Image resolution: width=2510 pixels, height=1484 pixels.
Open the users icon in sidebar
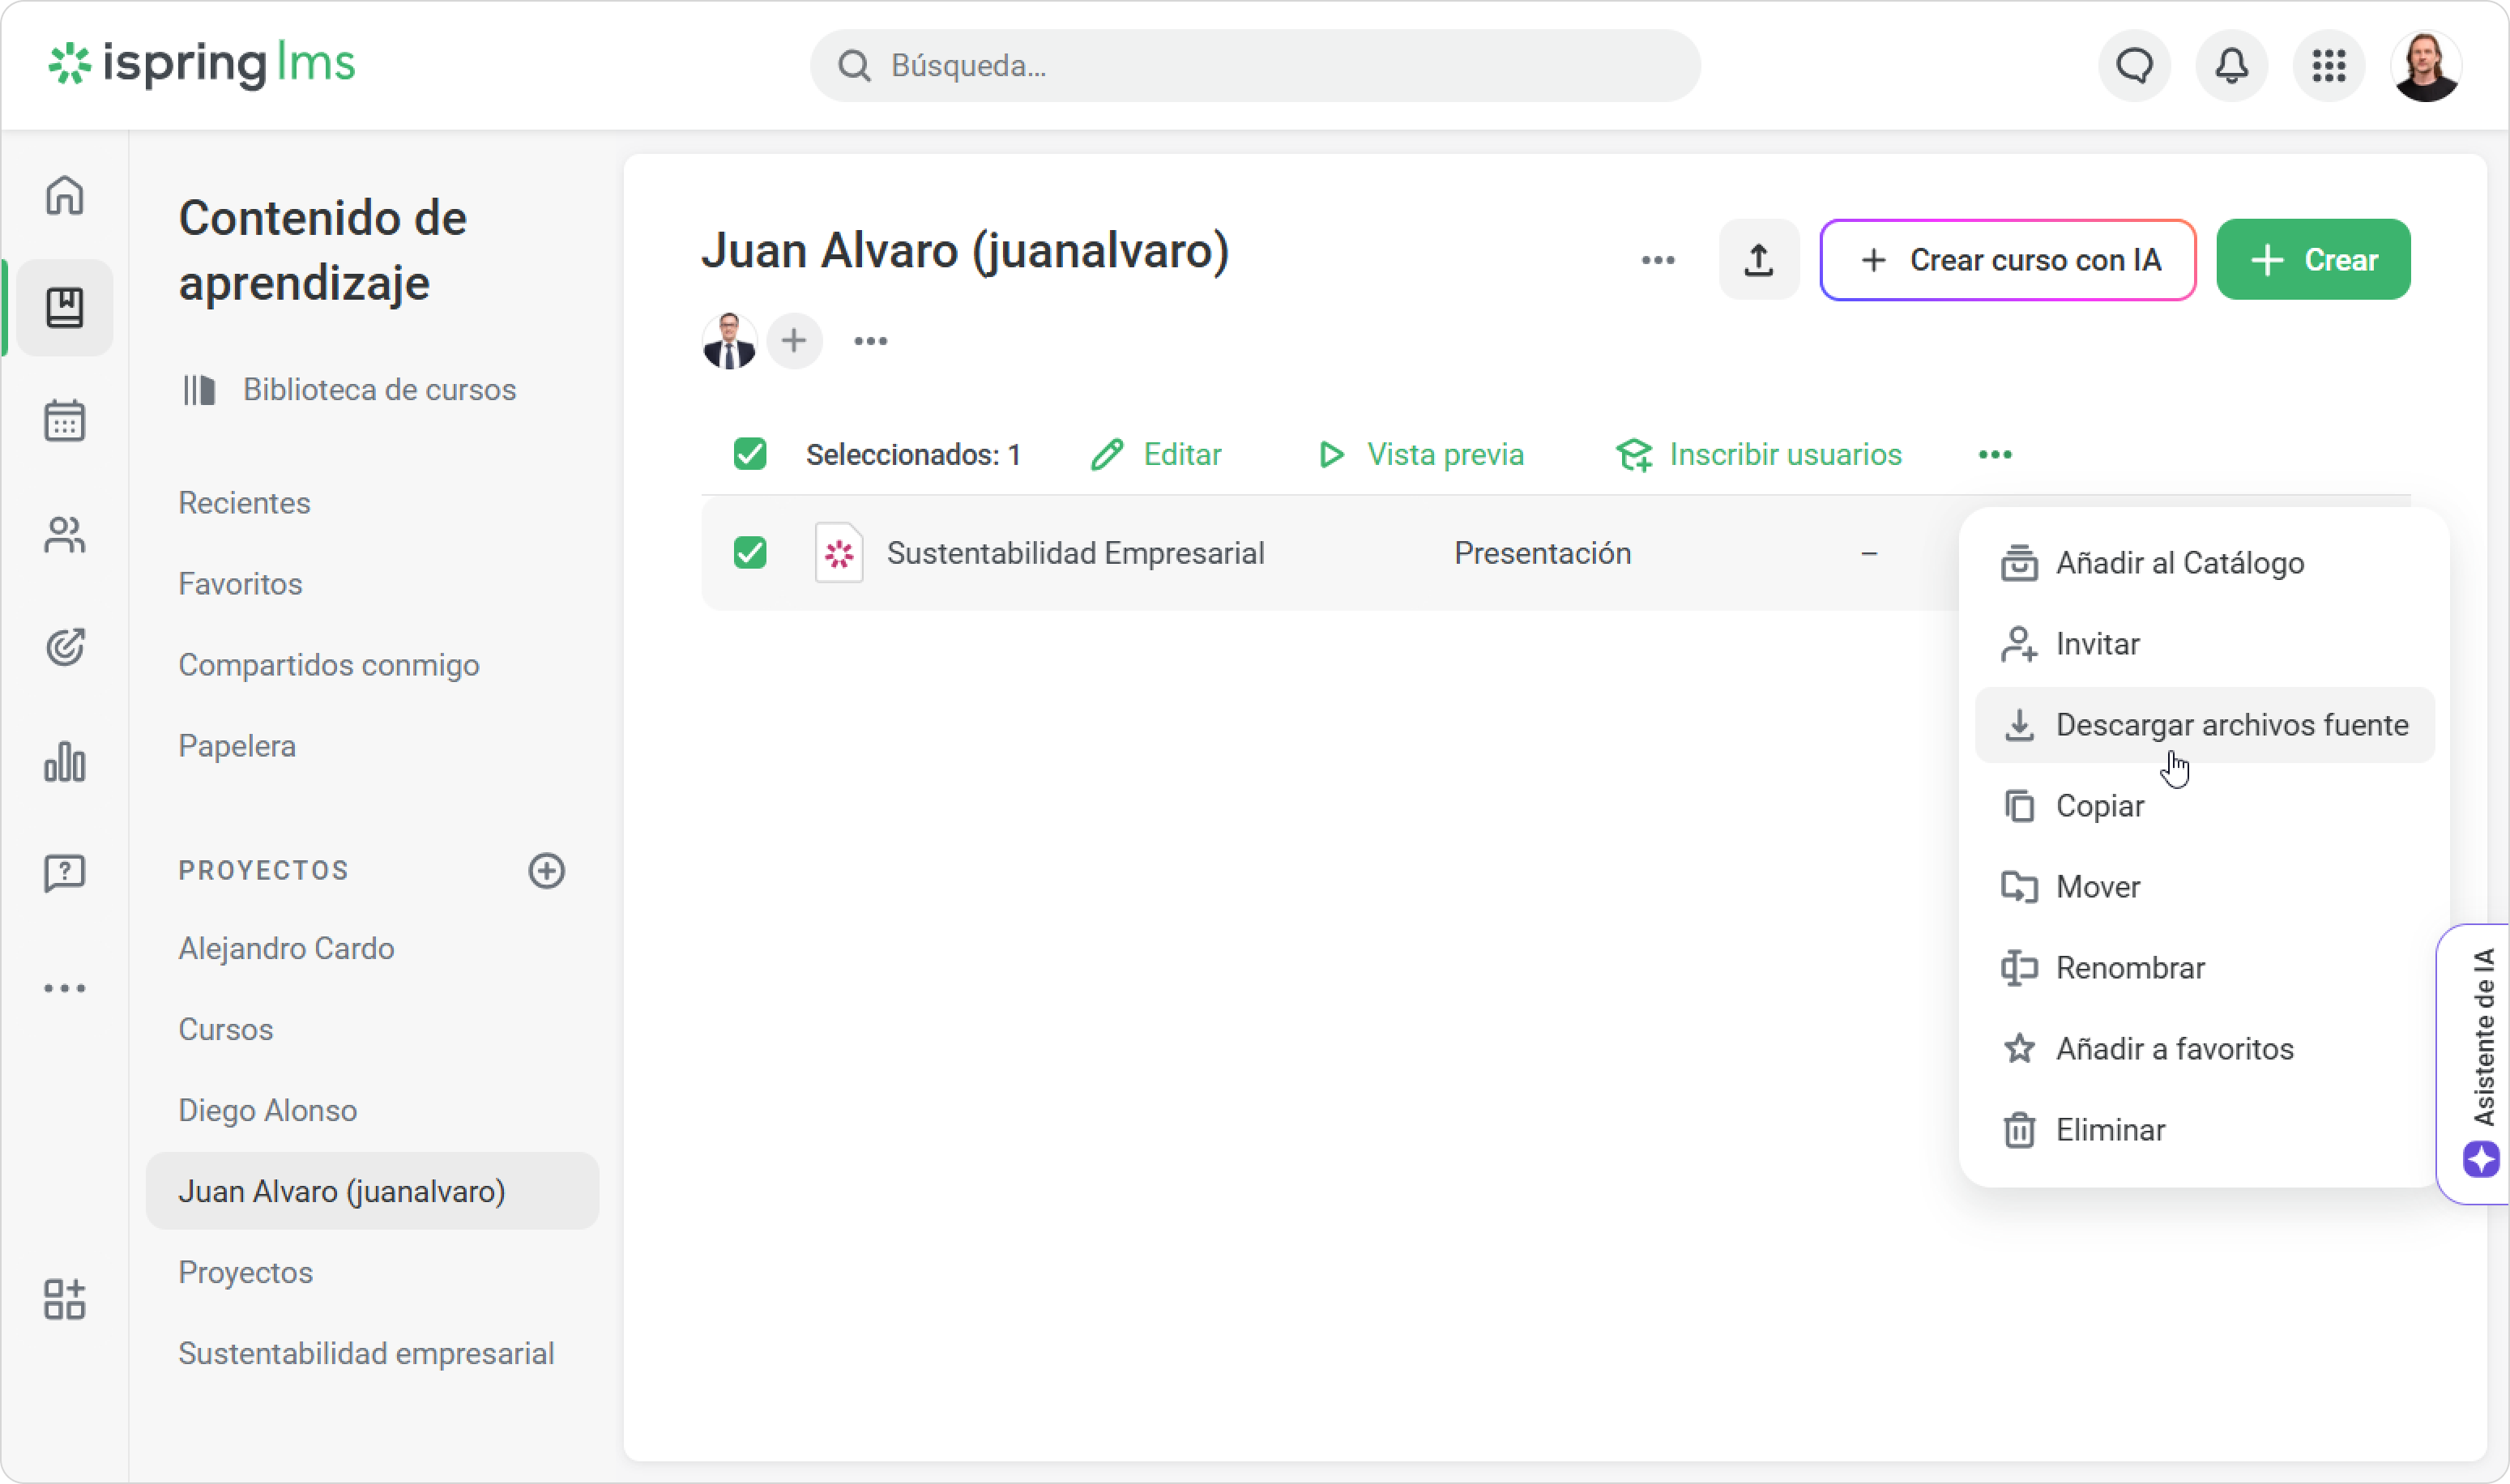pos(65,535)
